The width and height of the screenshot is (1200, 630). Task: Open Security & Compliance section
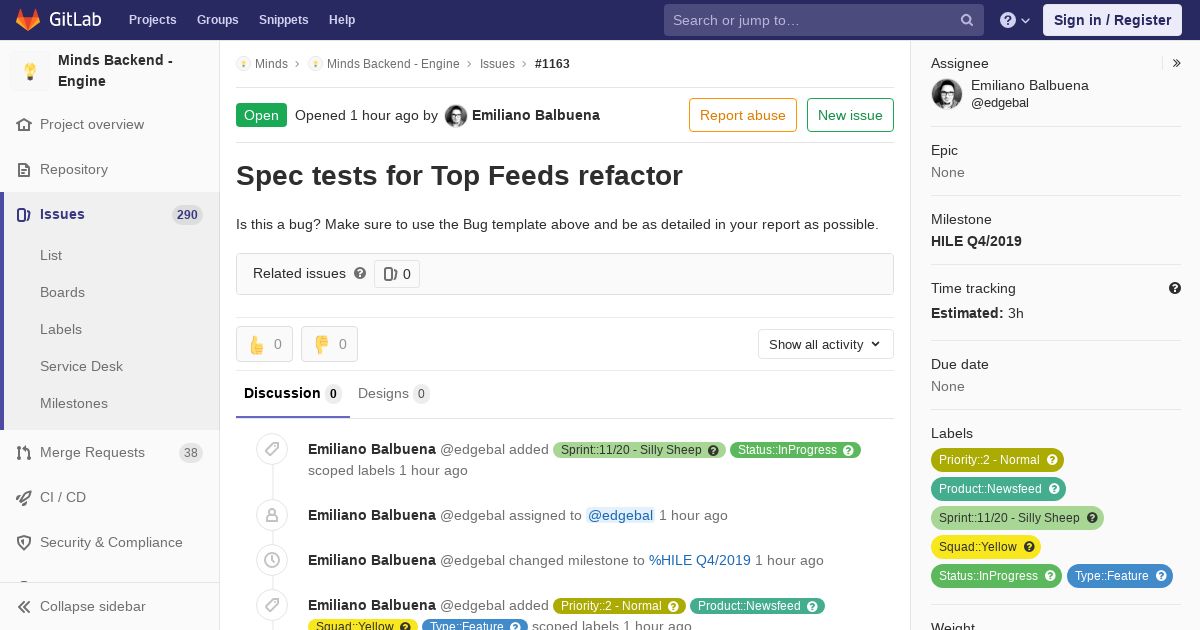[x=110, y=543]
